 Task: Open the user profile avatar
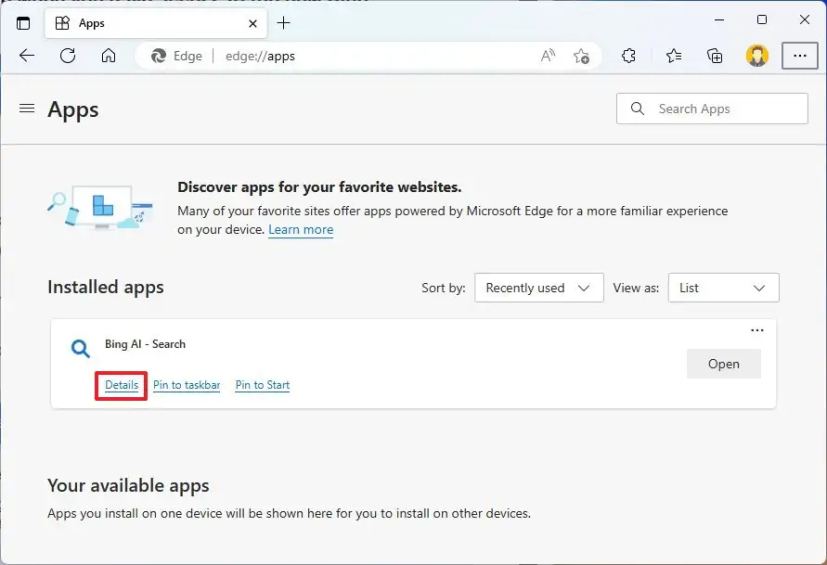coord(757,55)
